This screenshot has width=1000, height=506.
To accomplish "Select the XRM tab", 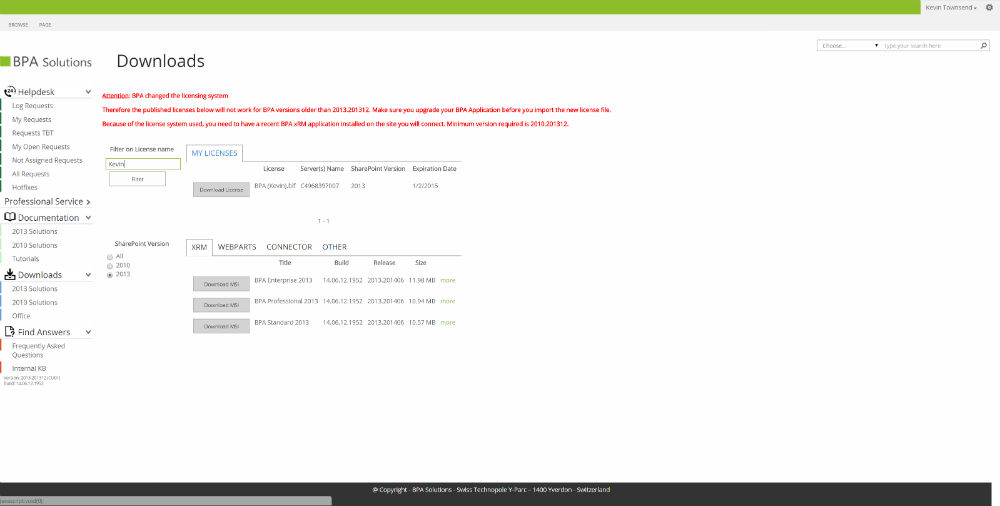I will coord(199,247).
